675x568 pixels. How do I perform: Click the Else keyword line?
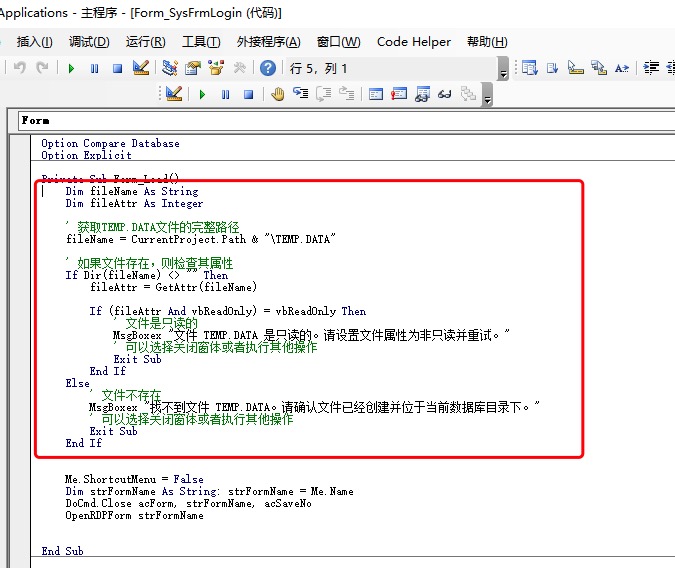[77, 383]
